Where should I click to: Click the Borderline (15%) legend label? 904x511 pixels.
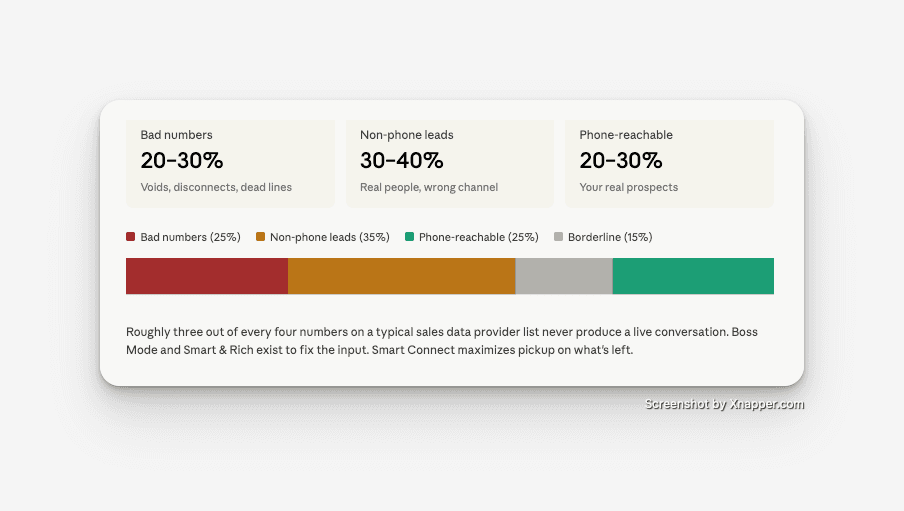click(x=610, y=237)
